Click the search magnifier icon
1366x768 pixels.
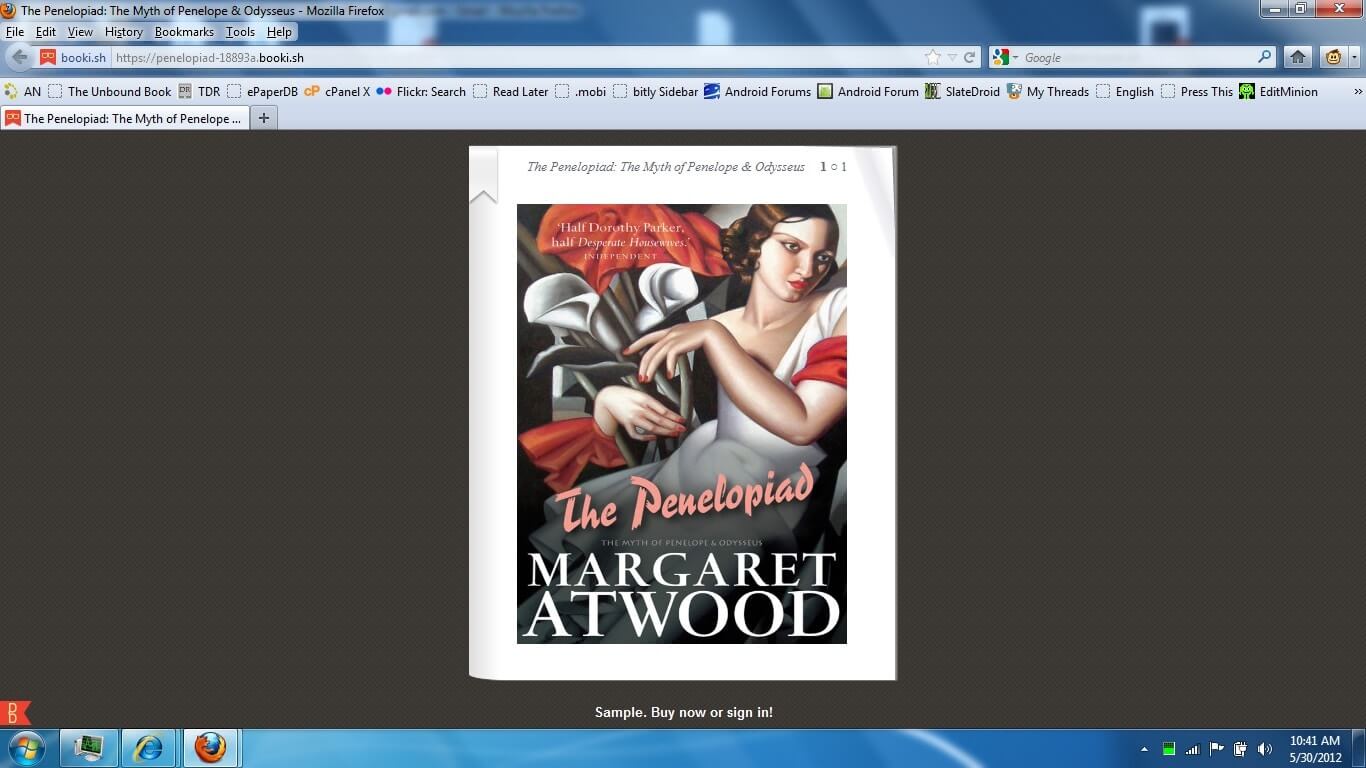[1265, 57]
